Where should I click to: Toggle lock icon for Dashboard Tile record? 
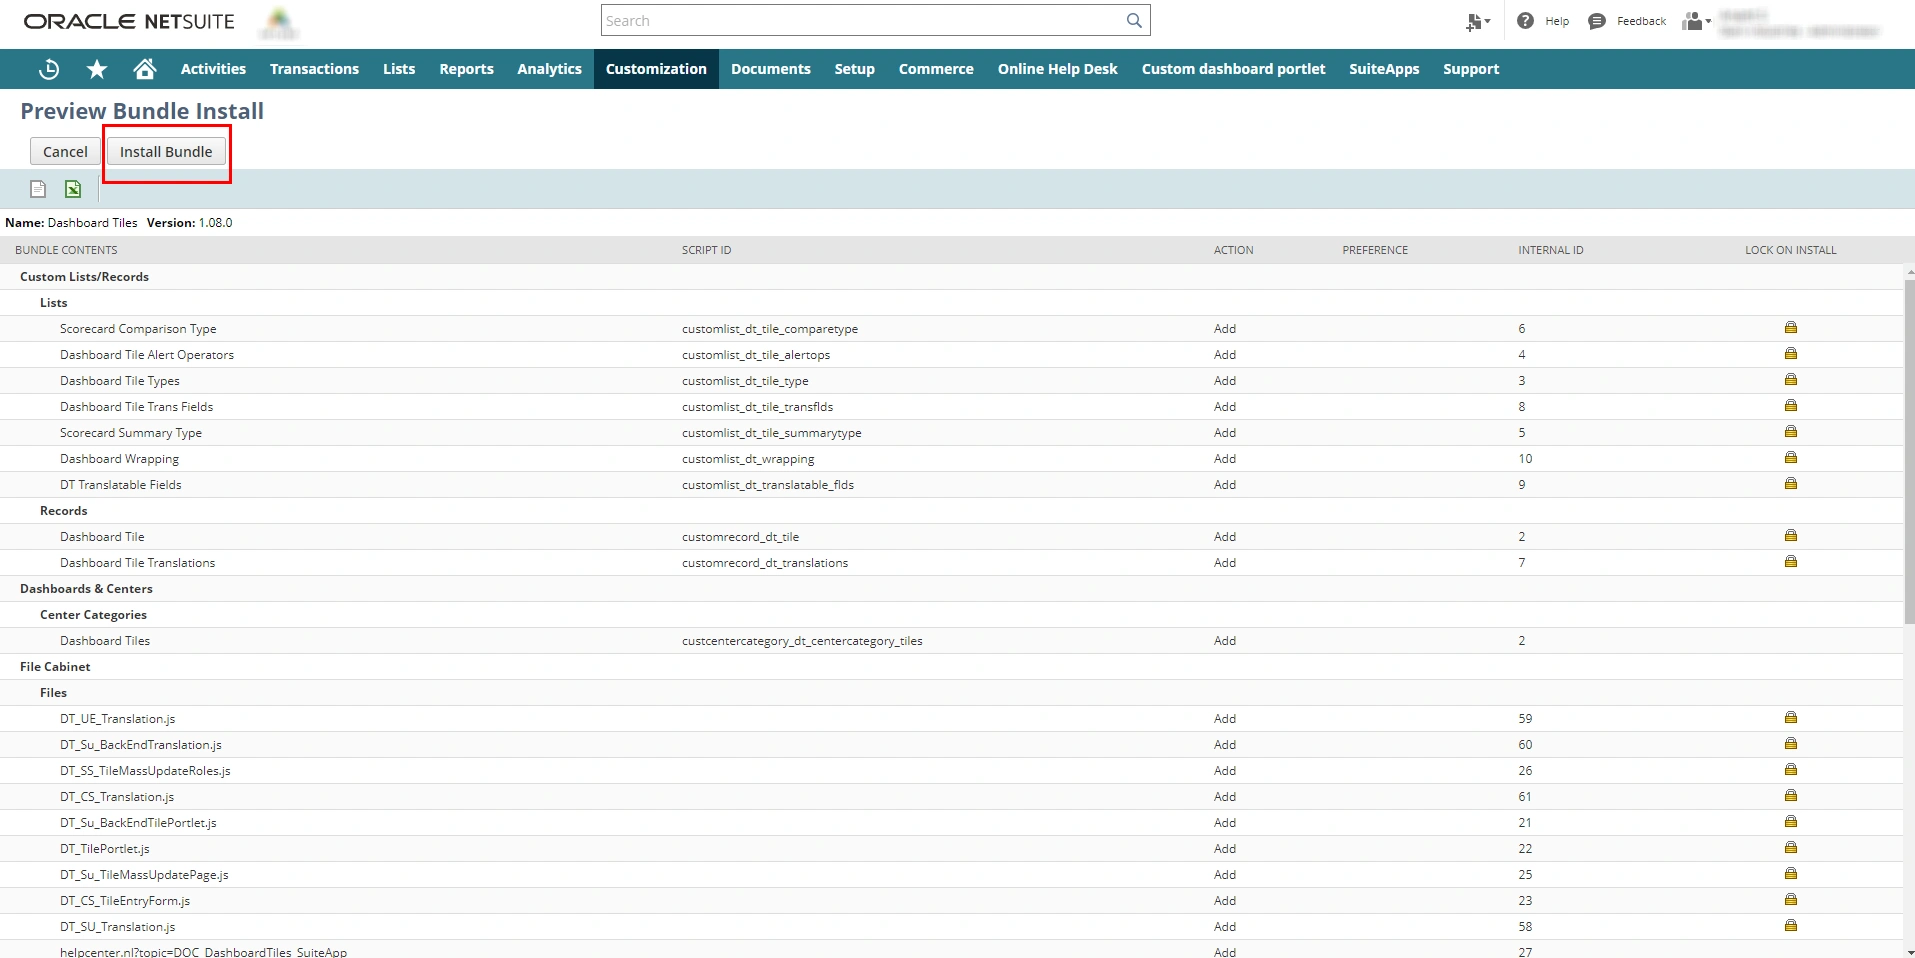[1790, 536]
